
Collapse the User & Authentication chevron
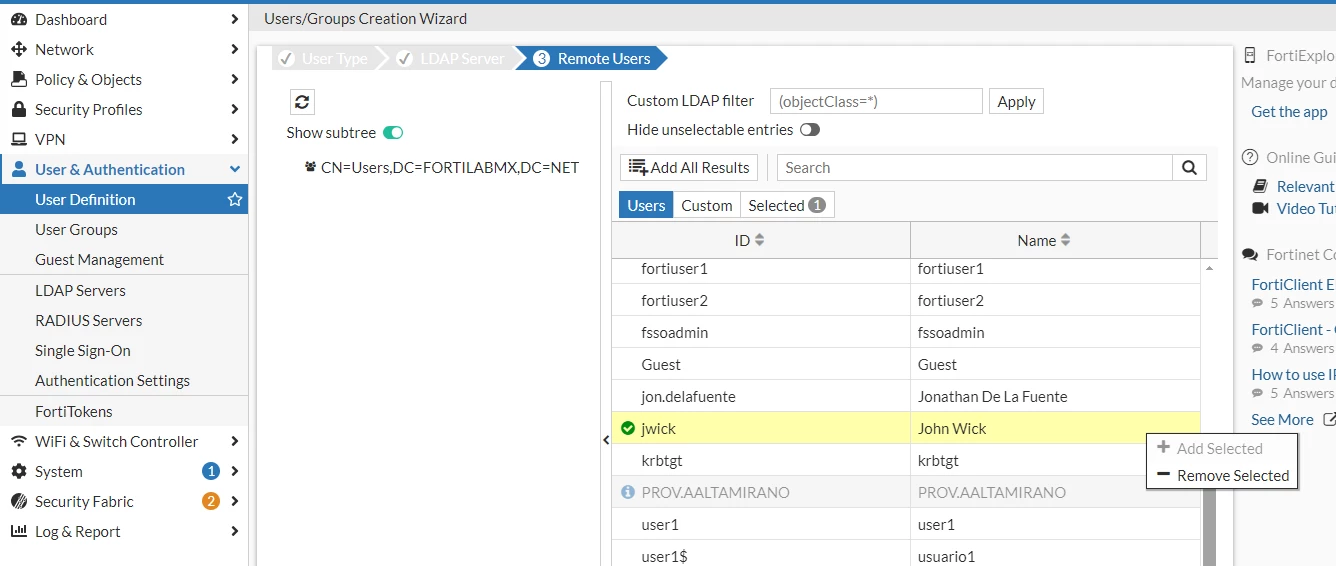[x=235, y=169]
